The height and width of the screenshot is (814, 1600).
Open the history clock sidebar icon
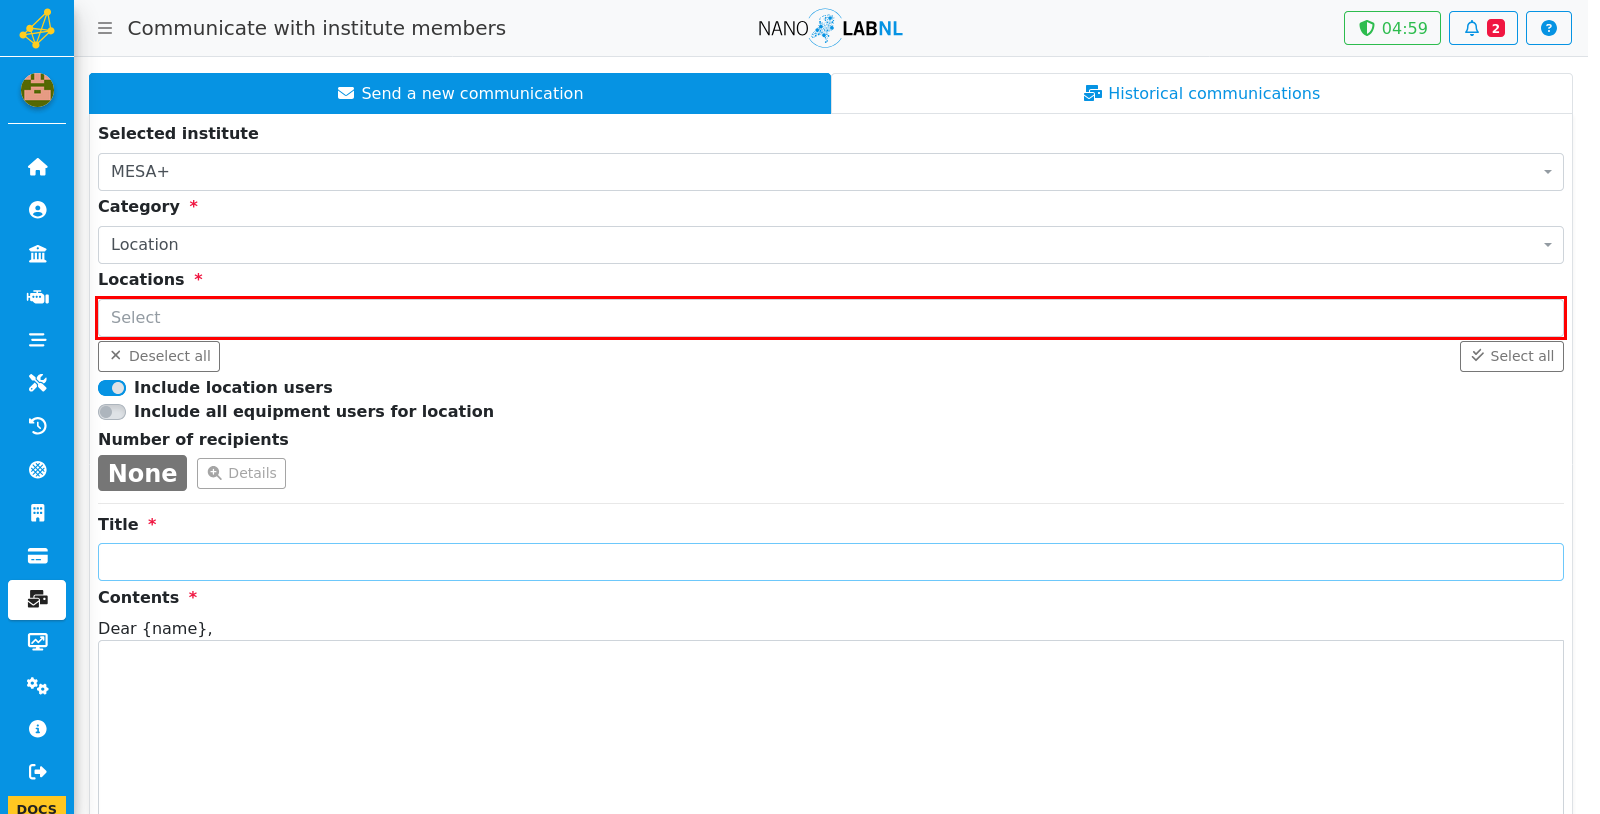pyautogui.click(x=37, y=426)
